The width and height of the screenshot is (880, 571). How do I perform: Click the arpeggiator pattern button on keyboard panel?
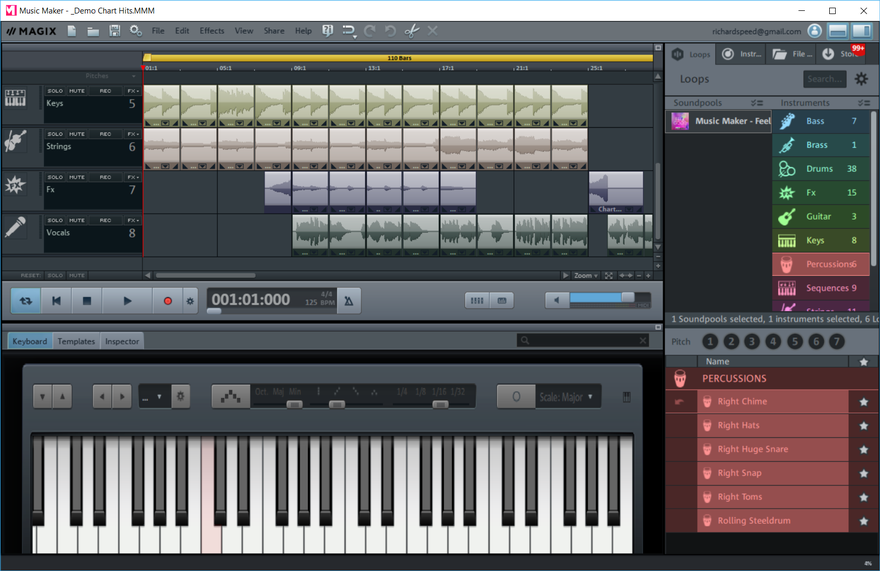click(x=231, y=396)
